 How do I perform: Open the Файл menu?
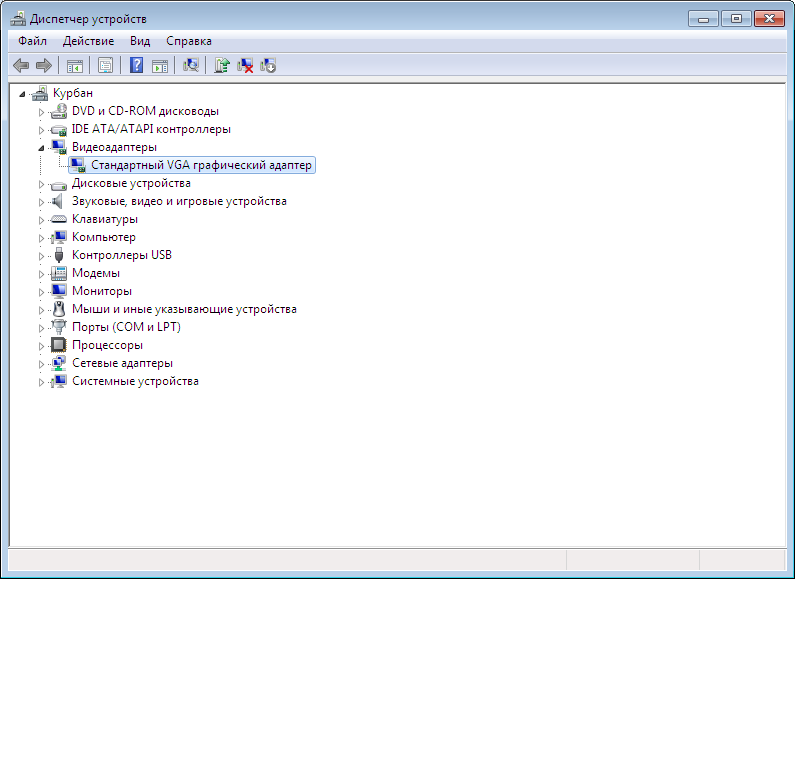(x=32, y=41)
